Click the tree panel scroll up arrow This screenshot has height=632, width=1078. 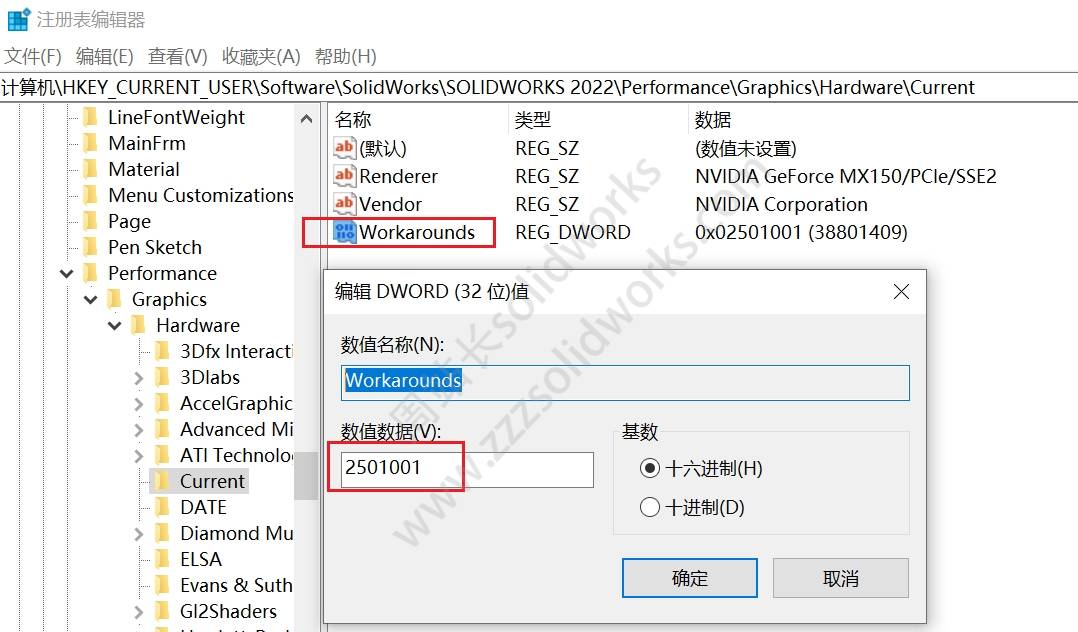[306, 118]
